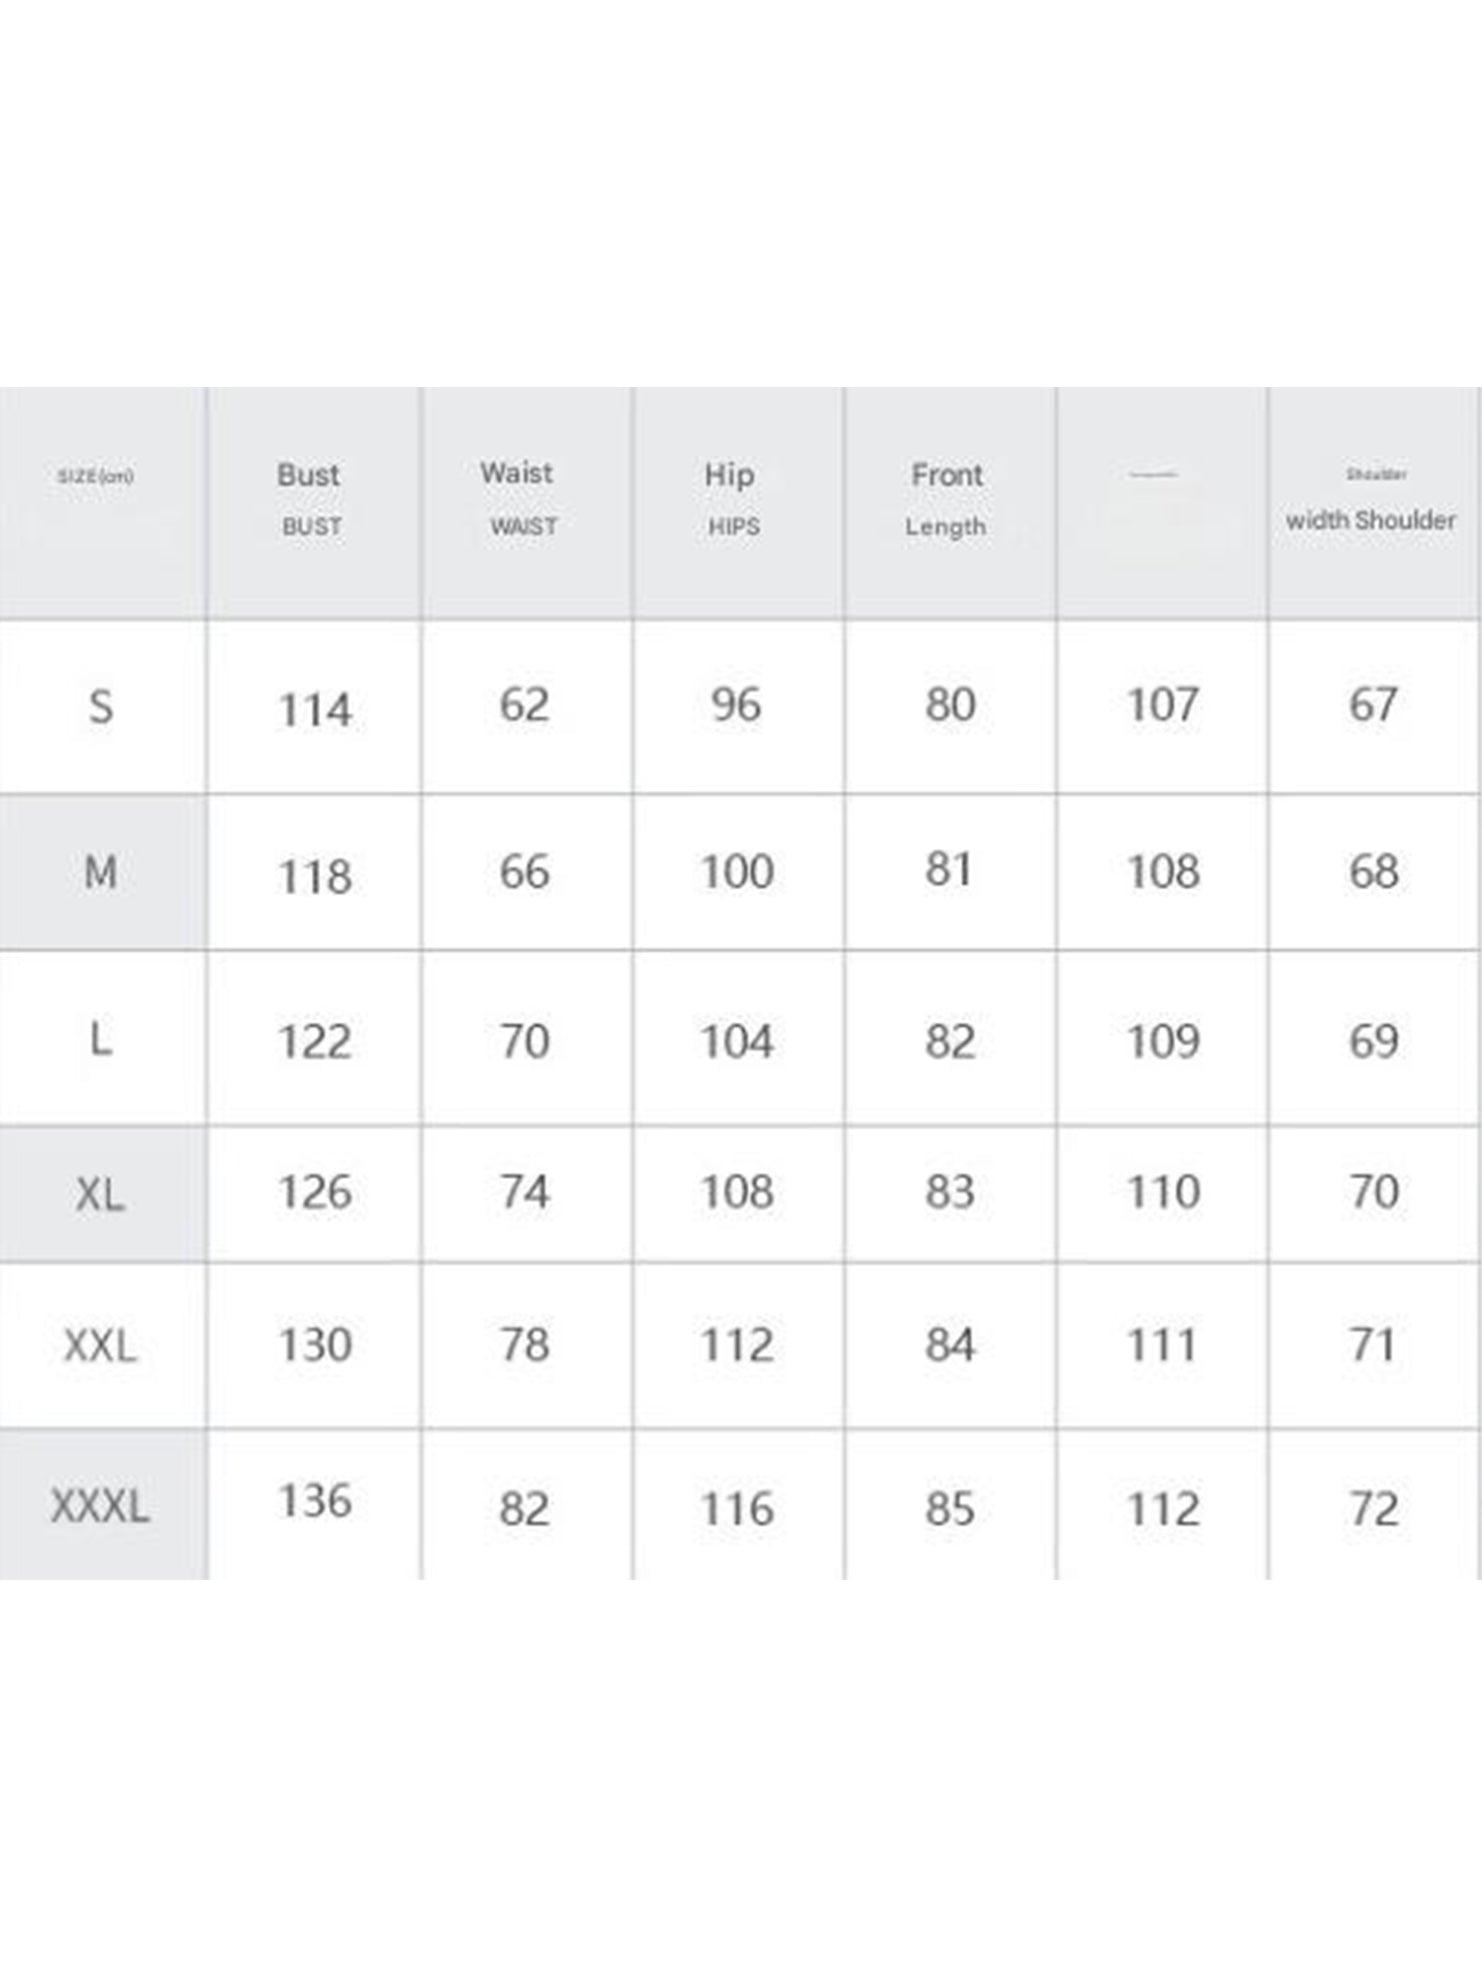Click hip value 104 for size L
The image size is (1482, 1966).
coord(737,1042)
